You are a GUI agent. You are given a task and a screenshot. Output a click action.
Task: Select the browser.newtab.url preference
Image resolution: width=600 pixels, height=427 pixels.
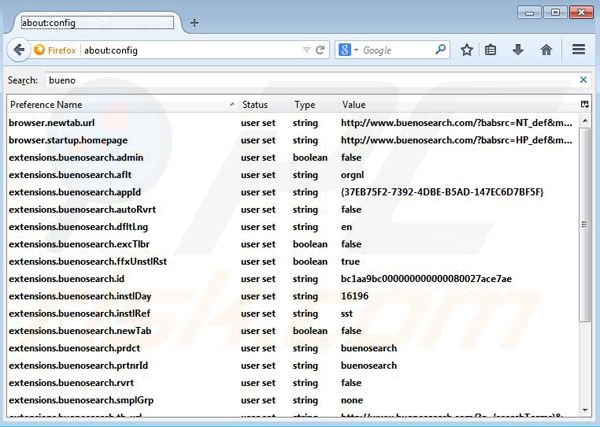pyautogui.click(x=292, y=123)
